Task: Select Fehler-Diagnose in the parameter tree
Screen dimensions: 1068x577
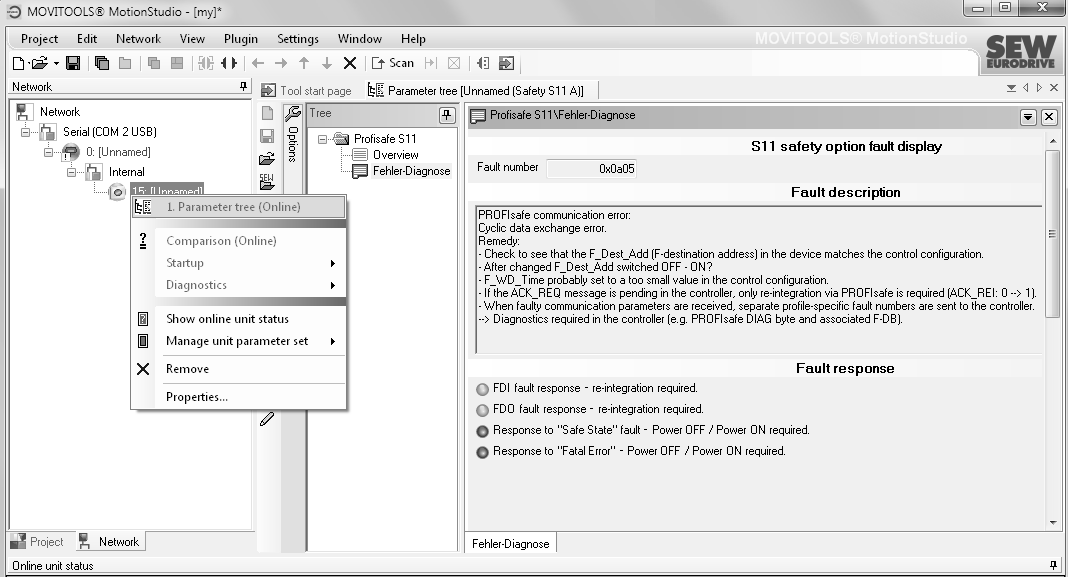Action: 411,171
